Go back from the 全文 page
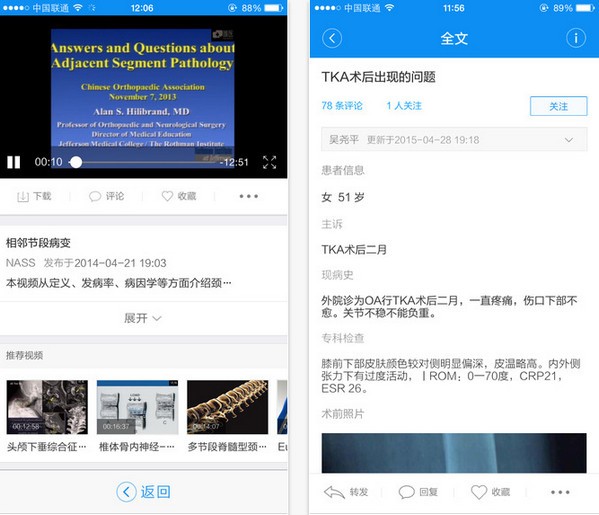599x515 pixels. pyautogui.click(x=332, y=38)
